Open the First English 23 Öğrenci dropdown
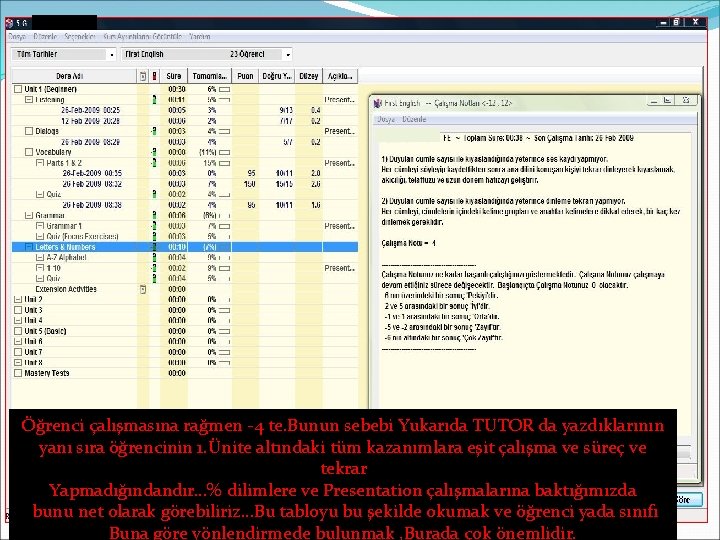This screenshot has width=720, height=540. pos(207,54)
